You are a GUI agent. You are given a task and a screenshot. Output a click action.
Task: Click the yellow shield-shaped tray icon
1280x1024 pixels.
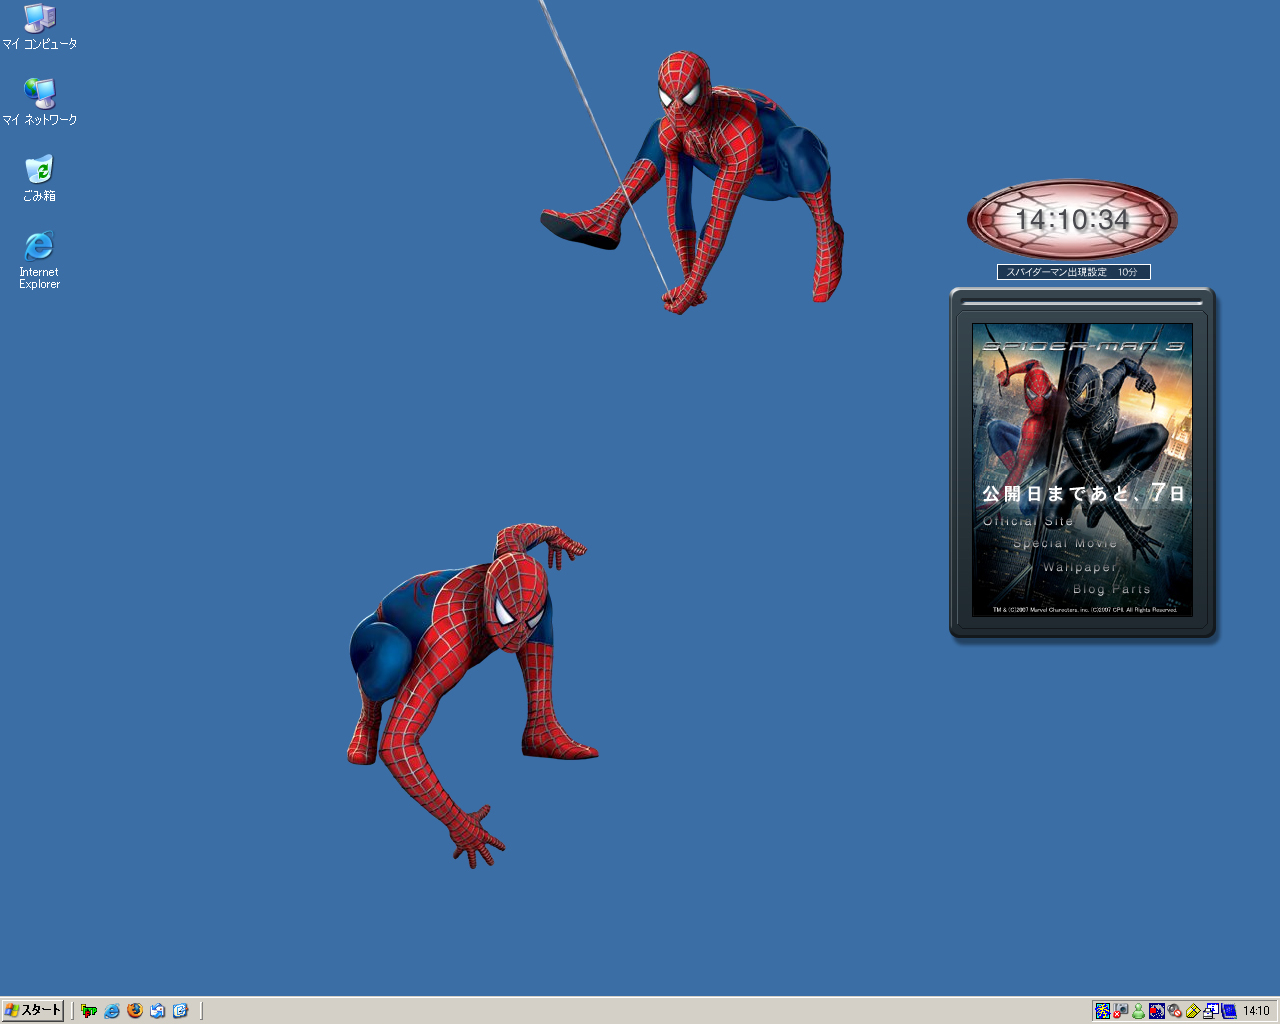click(1193, 1011)
